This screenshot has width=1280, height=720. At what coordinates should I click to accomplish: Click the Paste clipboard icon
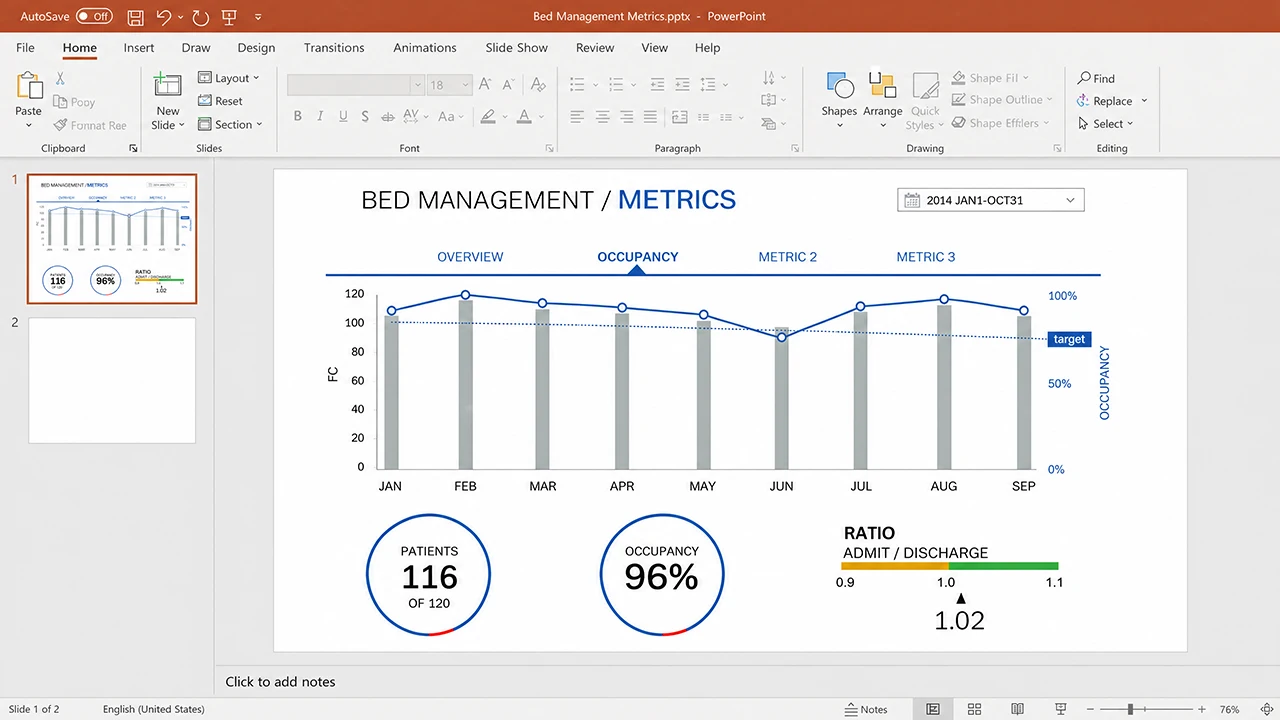point(29,86)
